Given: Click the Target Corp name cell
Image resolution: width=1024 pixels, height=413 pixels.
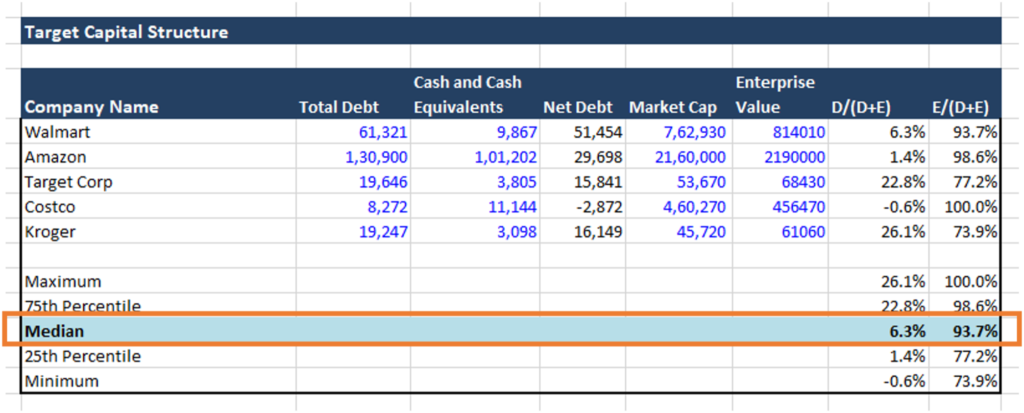Looking at the screenshot, I should coord(69,182).
